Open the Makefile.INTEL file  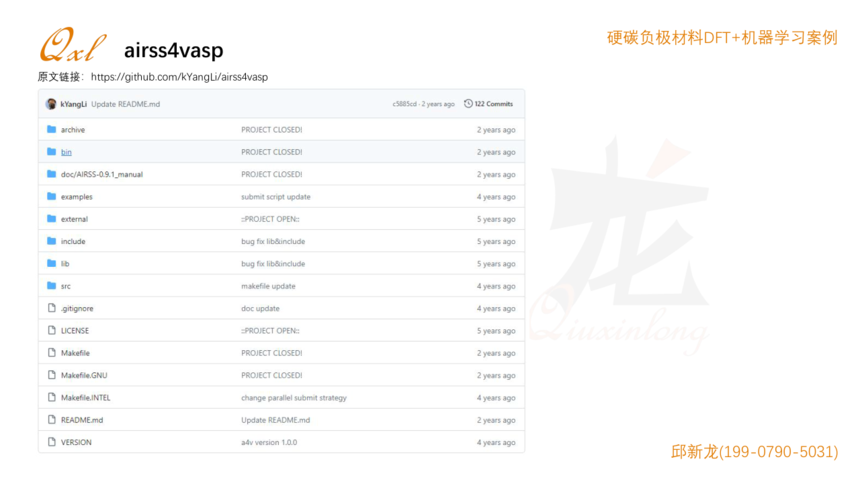[85, 398]
